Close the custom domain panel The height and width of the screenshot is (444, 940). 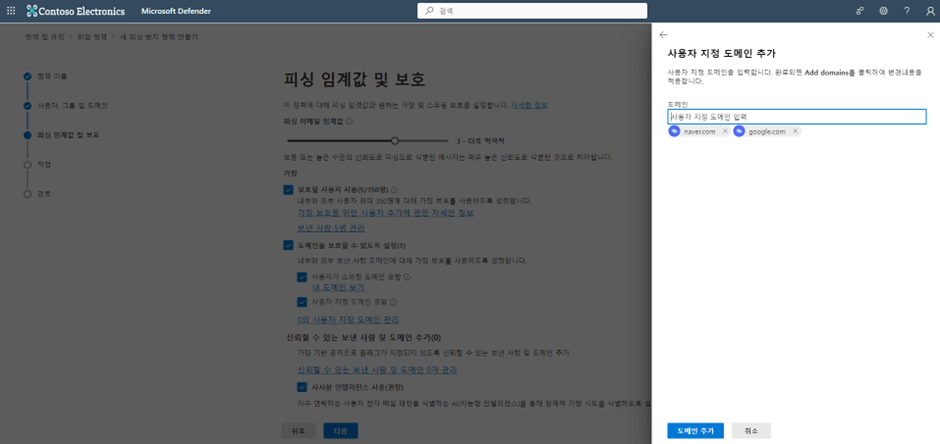(930, 35)
